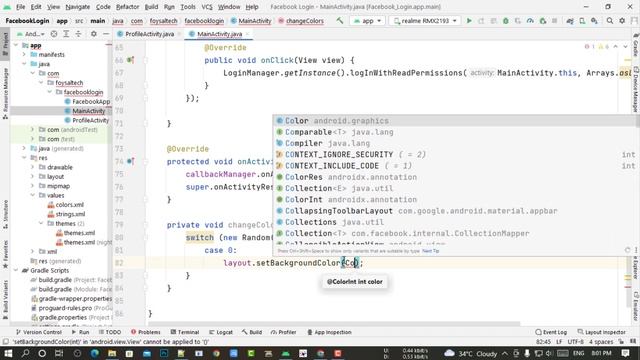The height and width of the screenshot is (360, 640).
Task: Expand the com (androidTest) package
Action: point(32,129)
